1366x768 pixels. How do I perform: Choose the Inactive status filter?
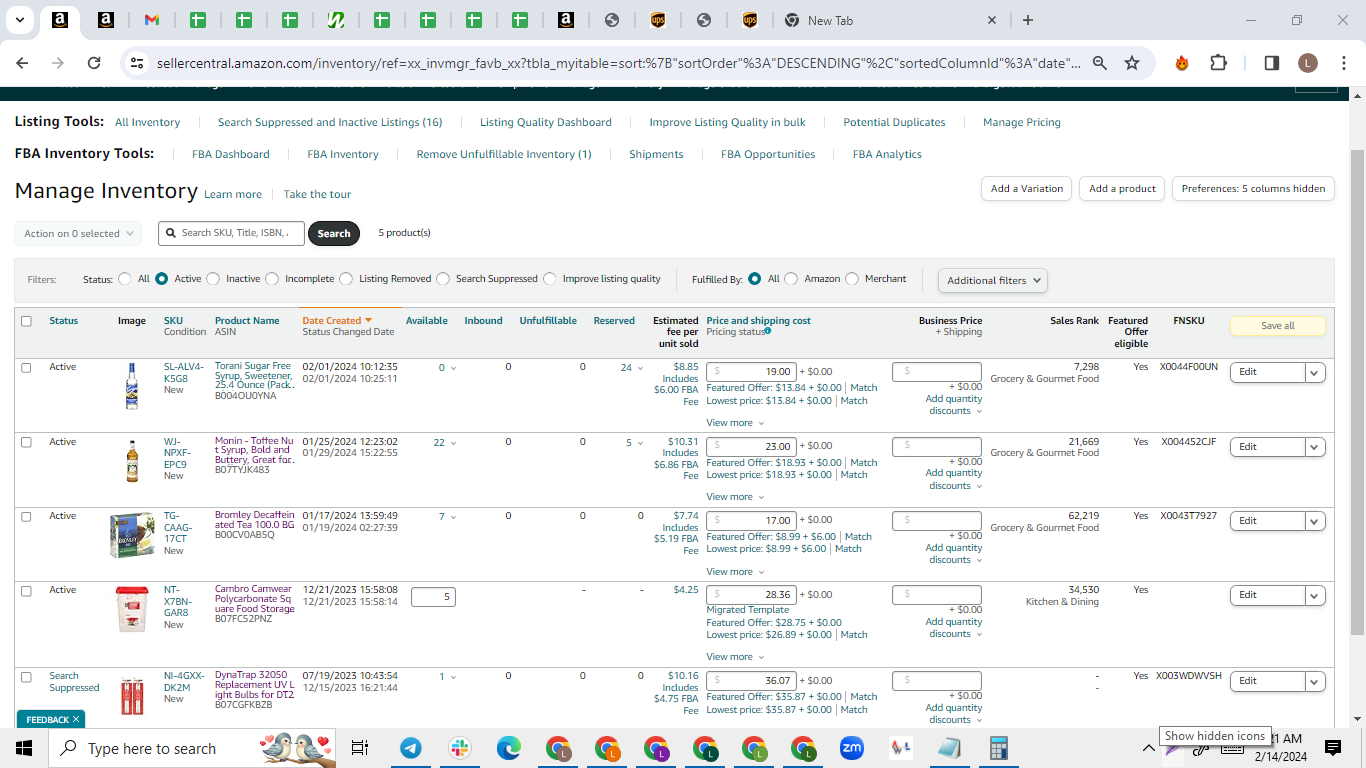213,279
